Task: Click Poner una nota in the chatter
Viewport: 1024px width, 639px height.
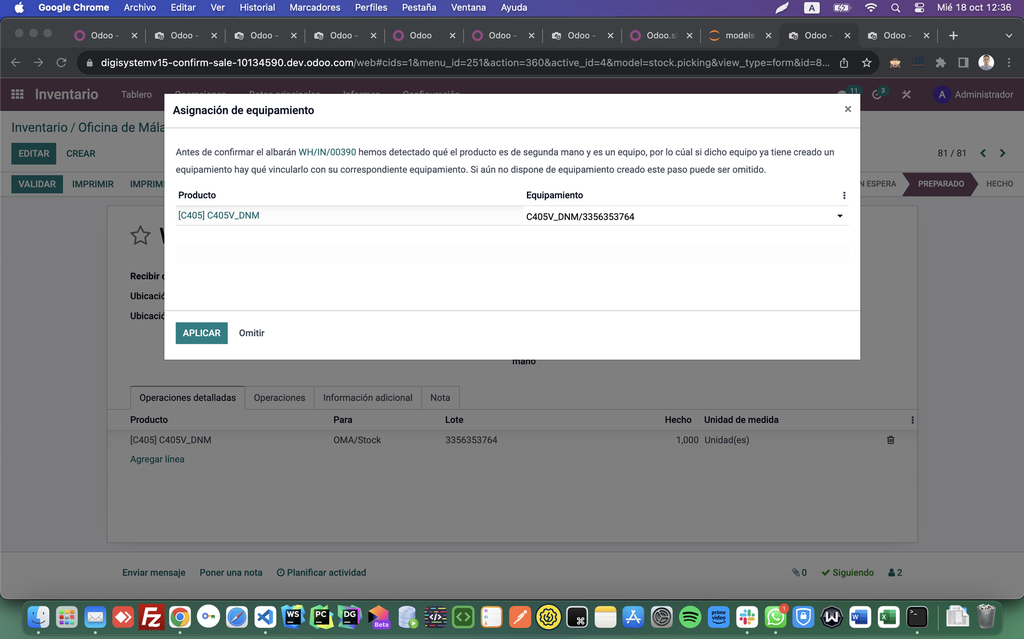Action: point(231,572)
